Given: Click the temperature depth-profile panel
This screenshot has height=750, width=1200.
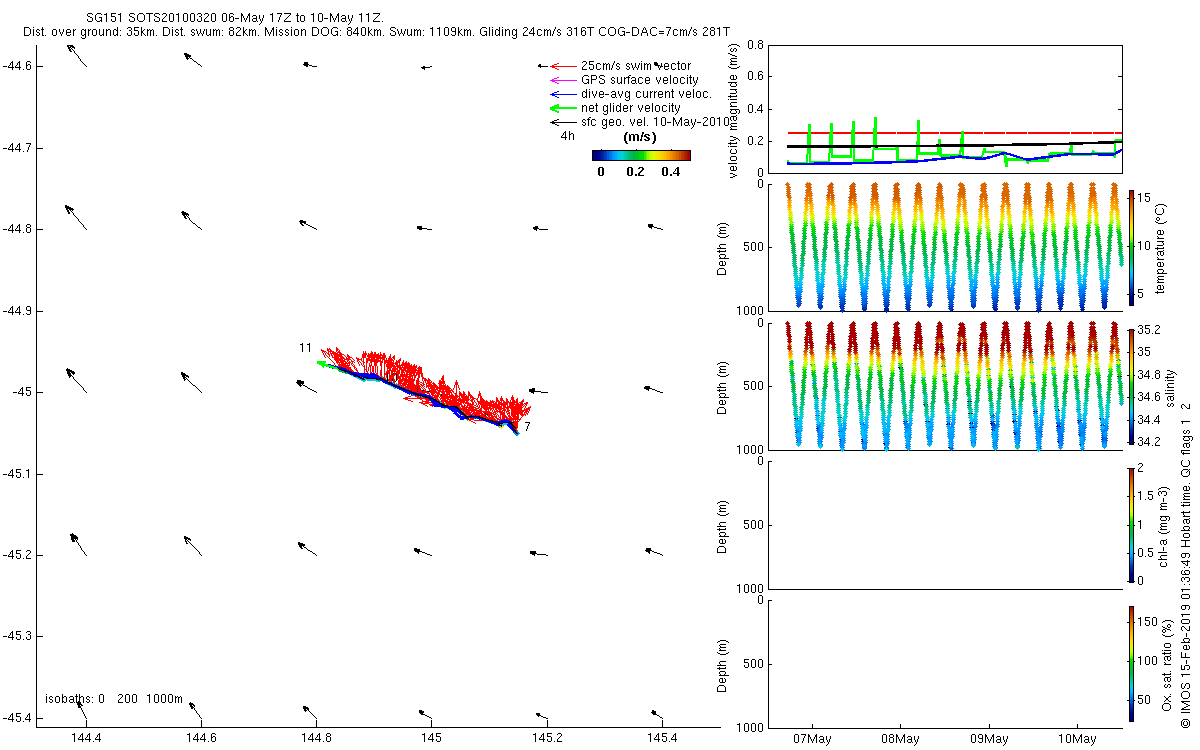Looking at the screenshot, I should coord(945,247).
